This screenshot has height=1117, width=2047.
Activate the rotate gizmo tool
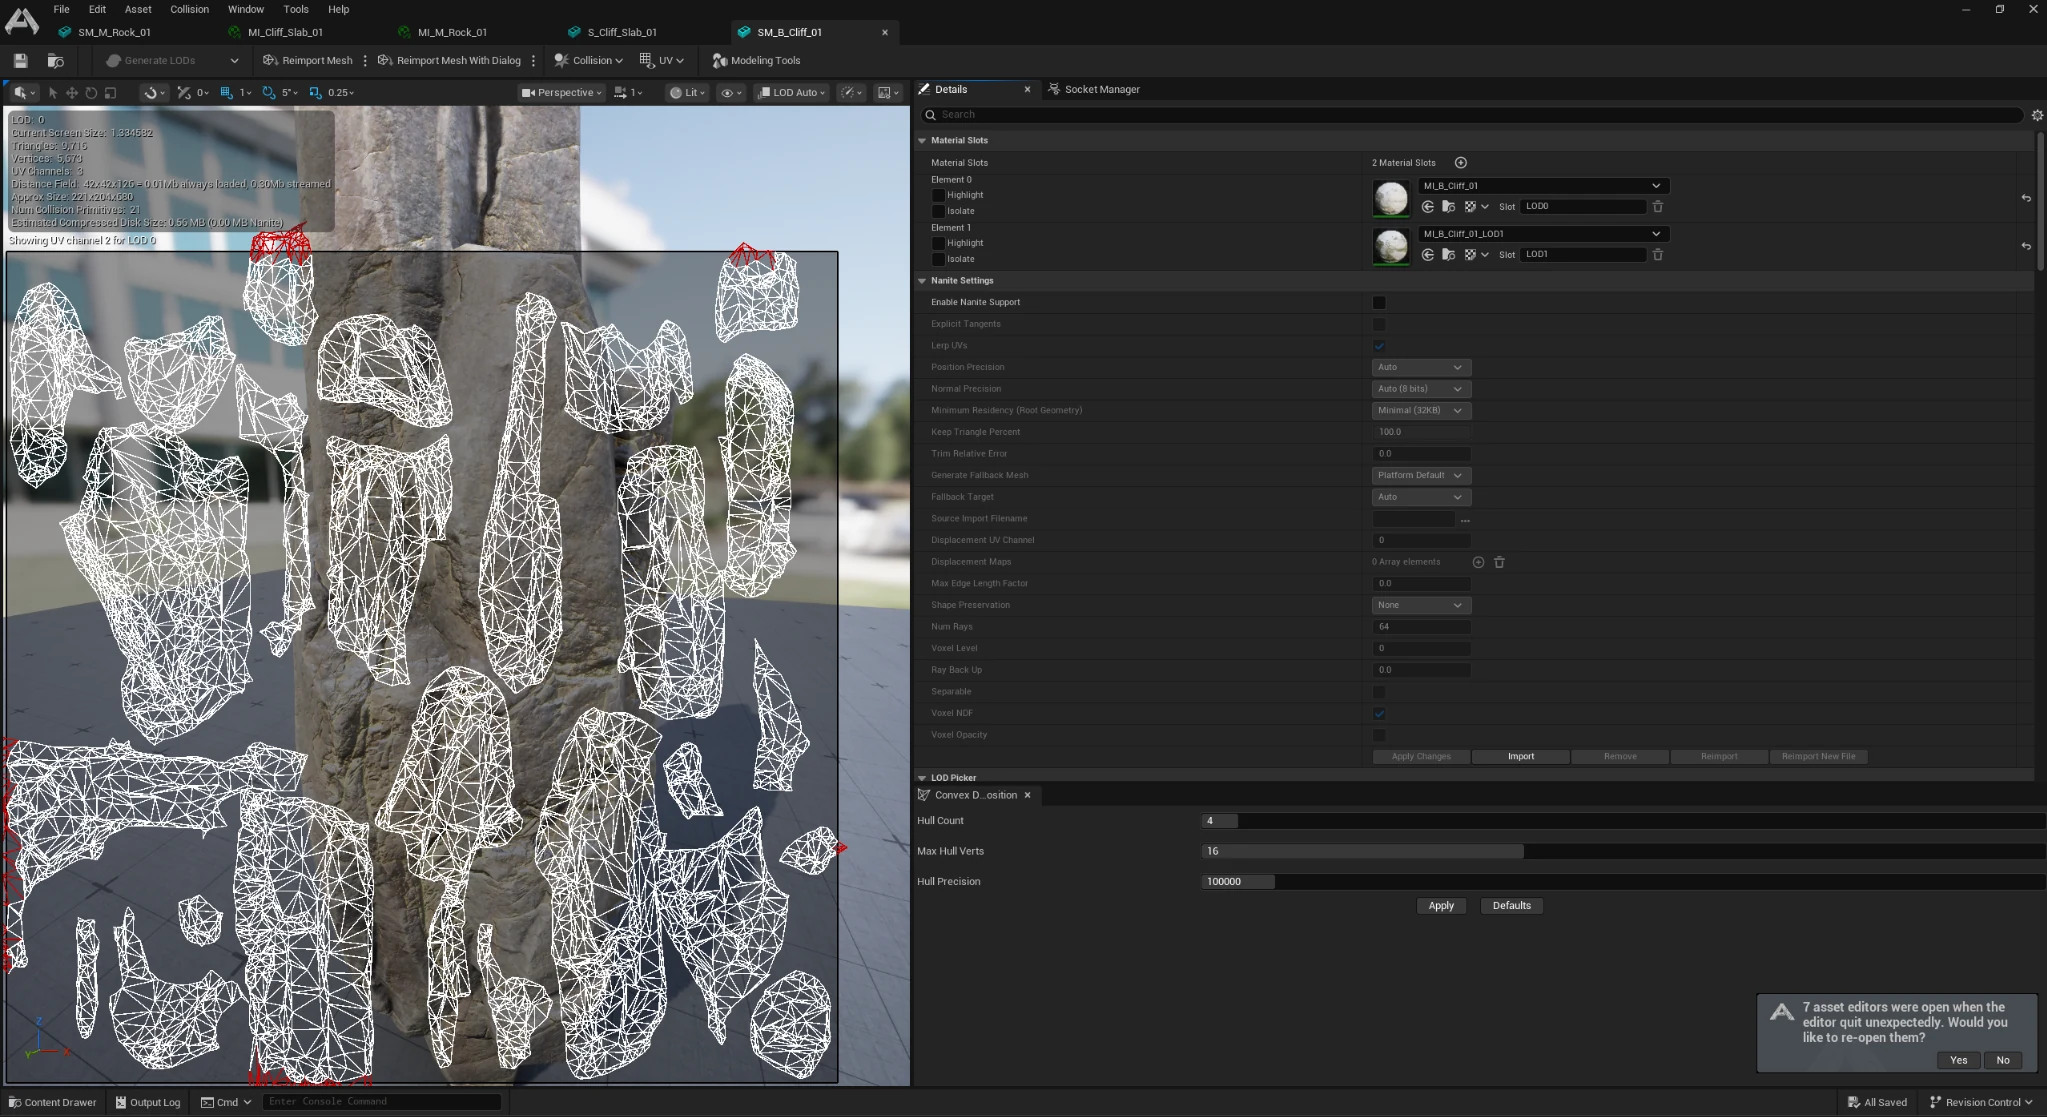tap(91, 93)
